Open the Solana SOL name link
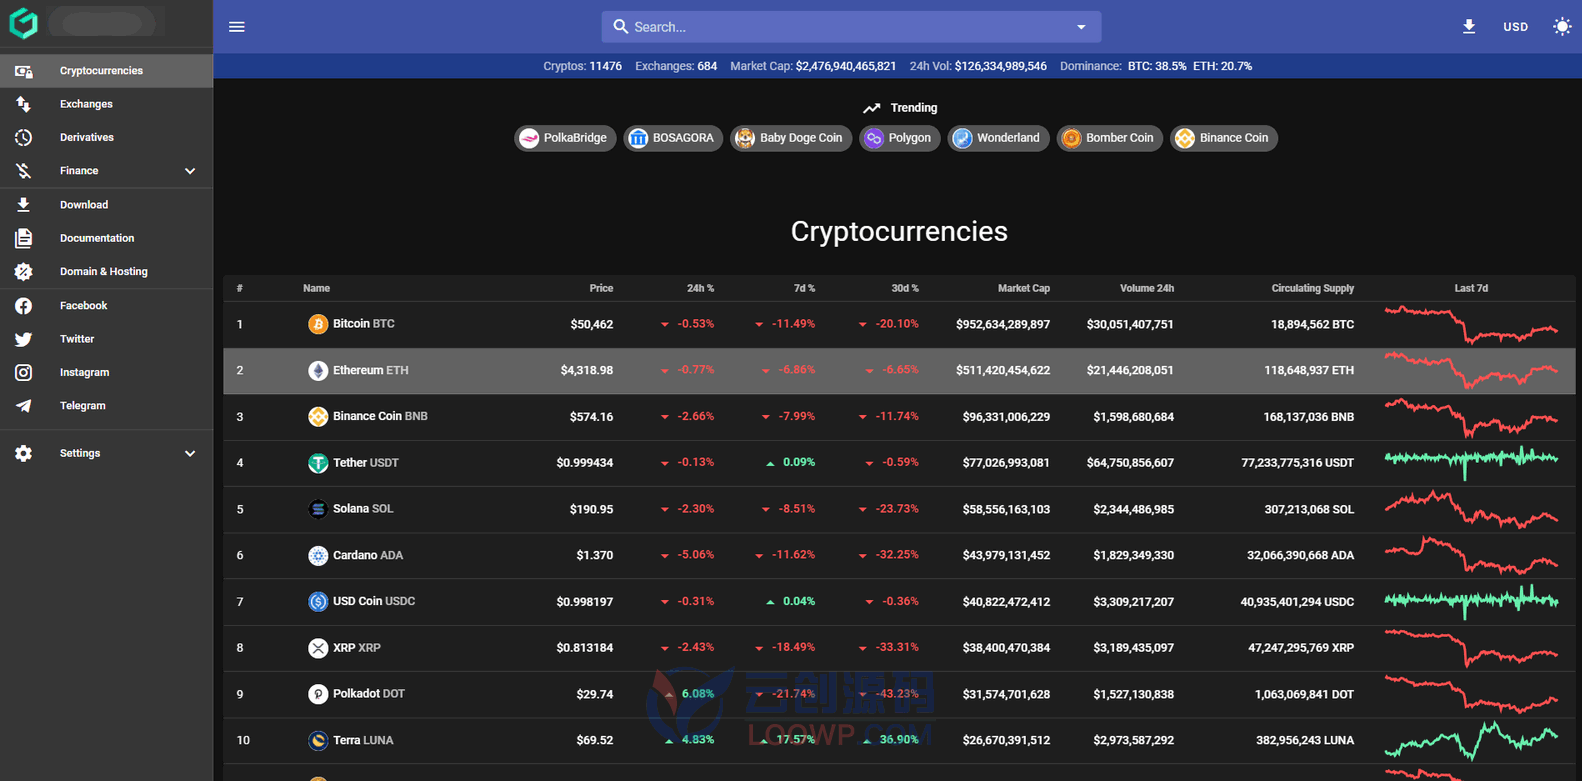Viewport: 1582px width, 781px height. [x=363, y=509]
